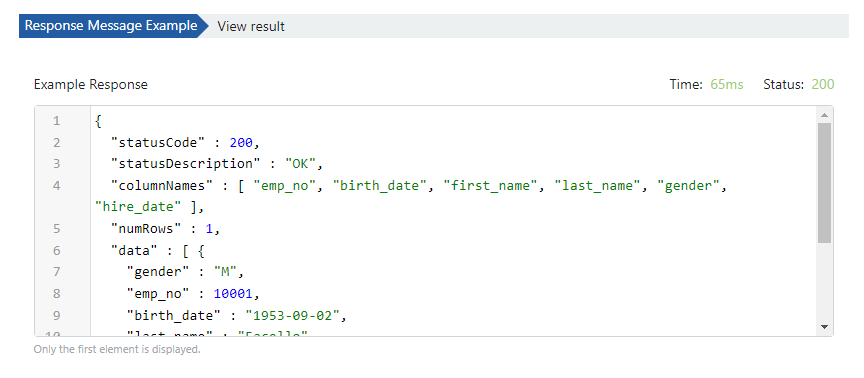Click the 200 value after statusCode

coord(241,143)
